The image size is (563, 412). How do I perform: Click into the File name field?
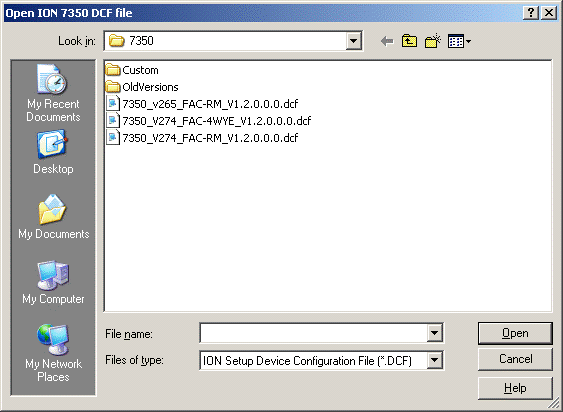313,333
